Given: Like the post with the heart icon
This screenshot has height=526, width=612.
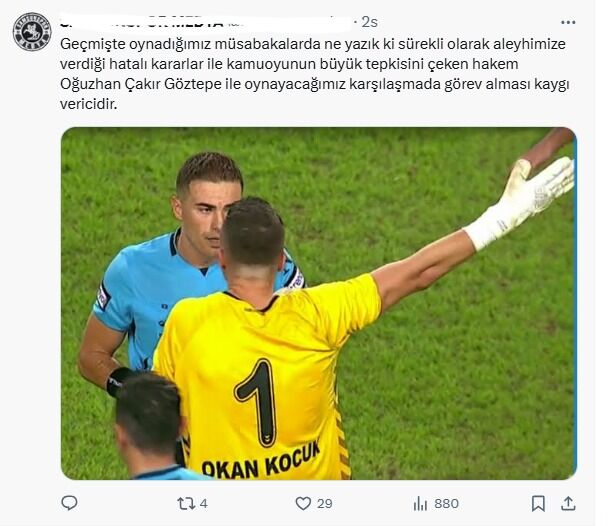Looking at the screenshot, I should click(x=303, y=503).
